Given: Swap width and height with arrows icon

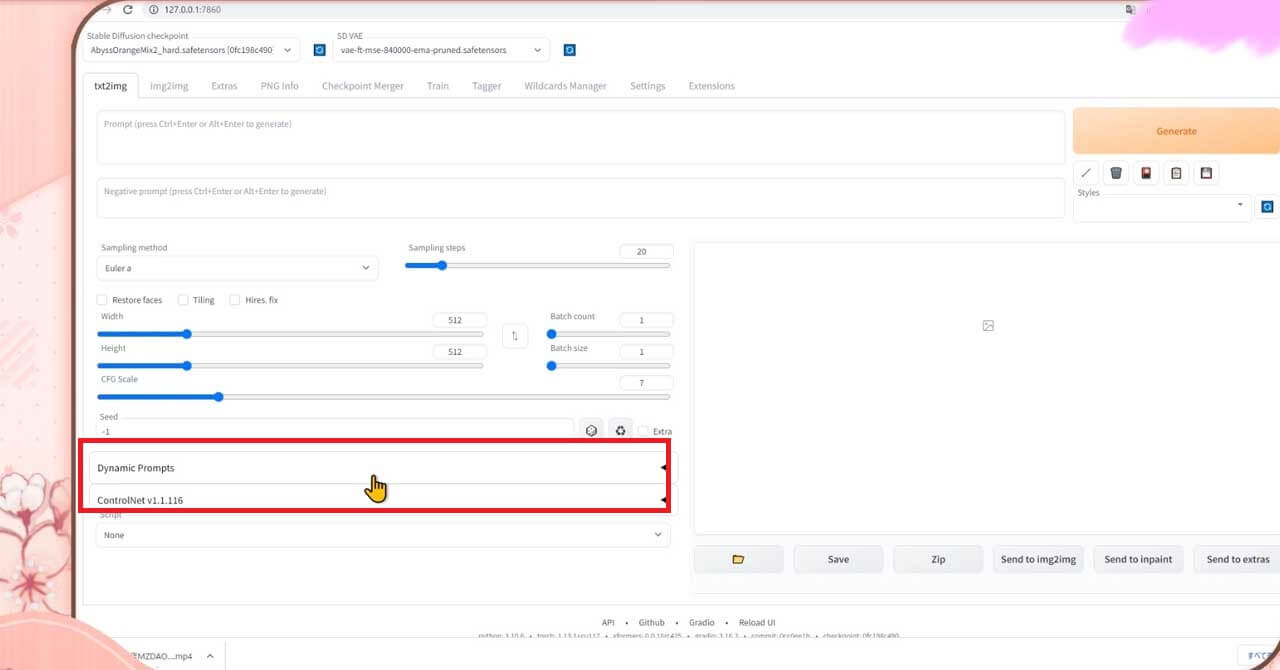Looking at the screenshot, I should click(515, 336).
